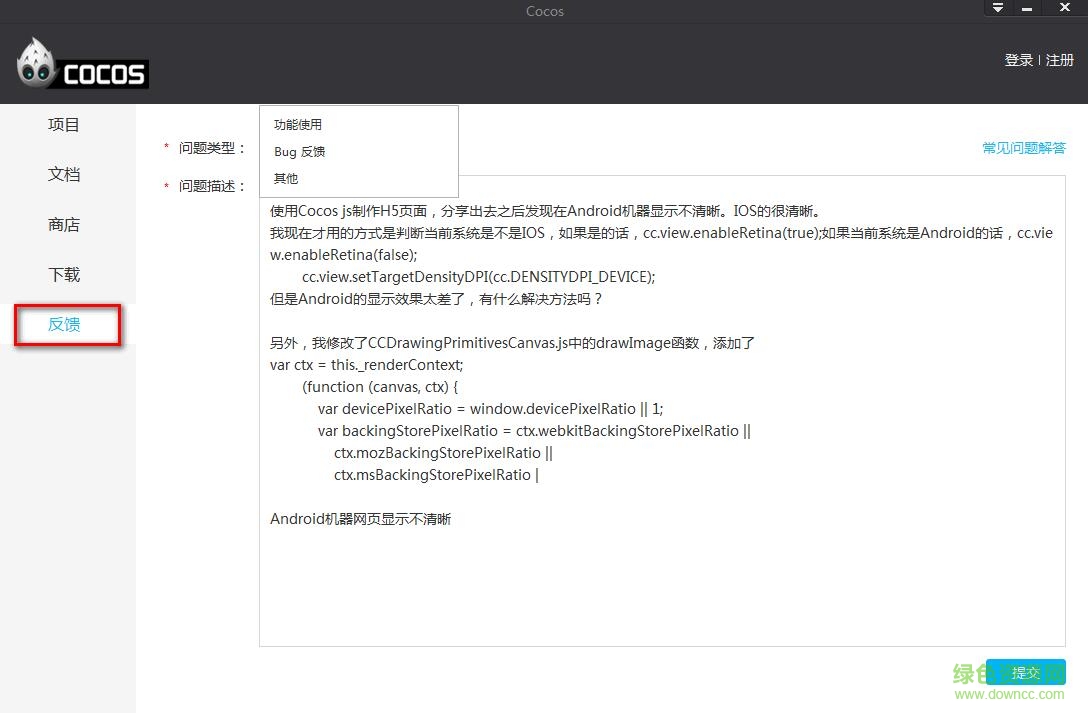
Task: Open the 下载 (Download) section
Action: point(64,275)
